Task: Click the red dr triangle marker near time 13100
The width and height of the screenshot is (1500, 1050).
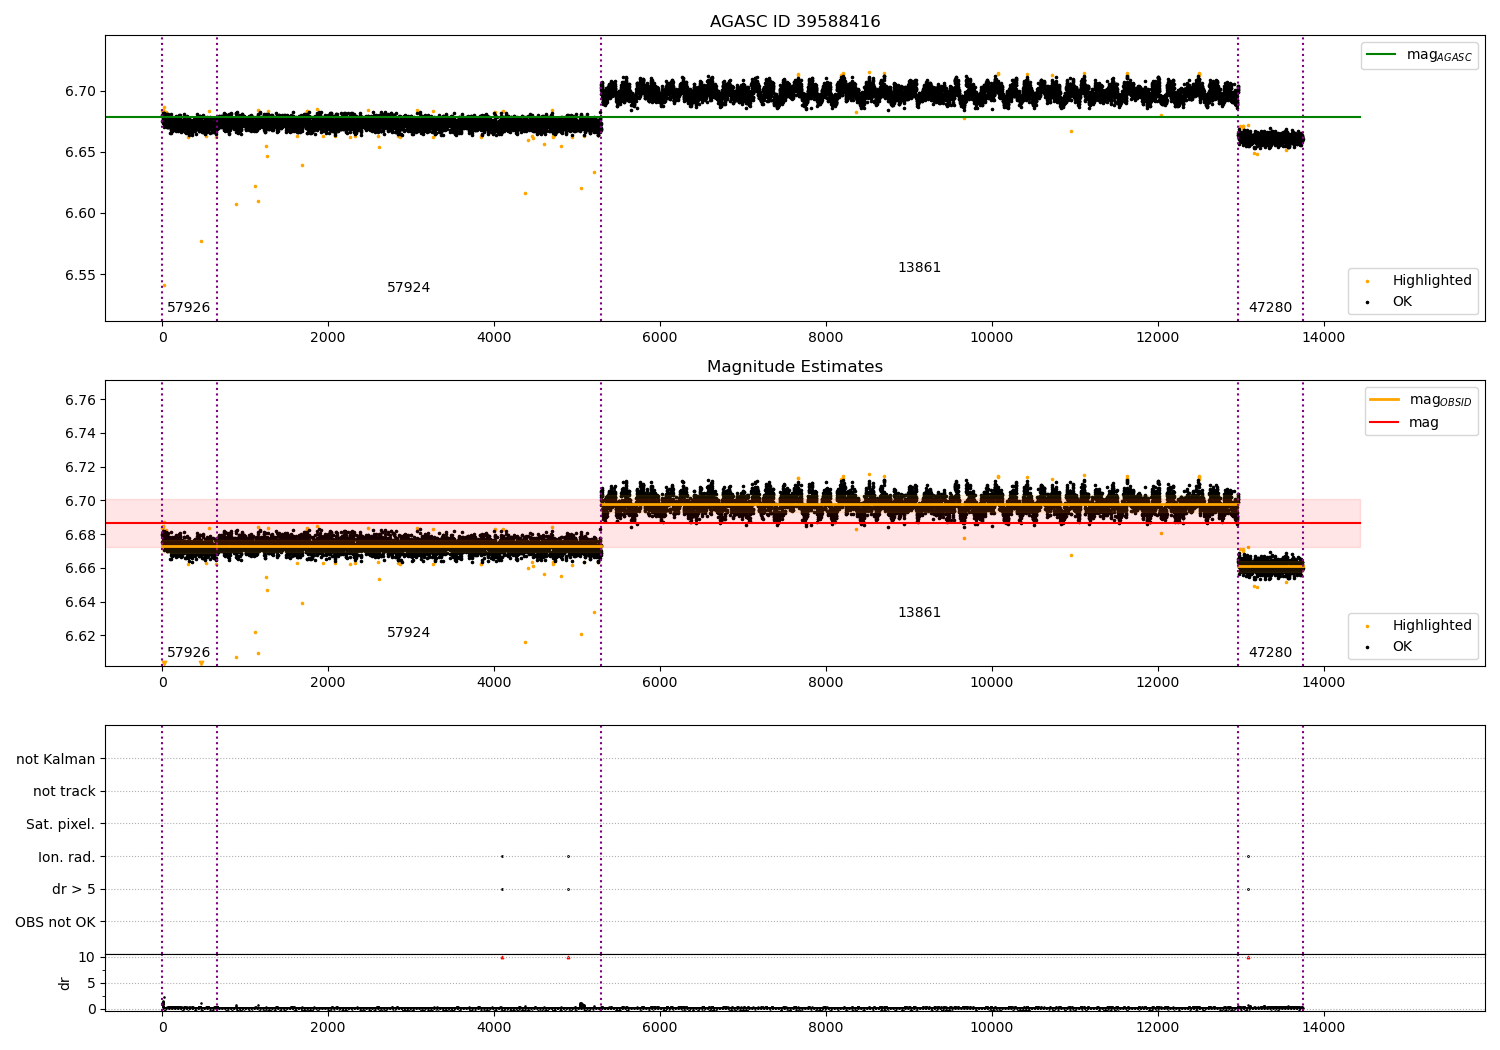Action: [1248, 958]
